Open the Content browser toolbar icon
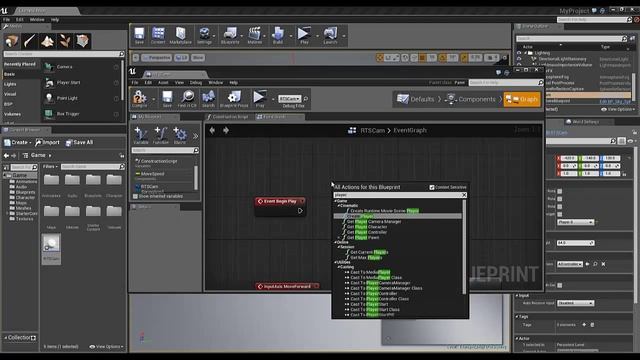The width and height of the screenshot is (640, 360). pos(158,35)
